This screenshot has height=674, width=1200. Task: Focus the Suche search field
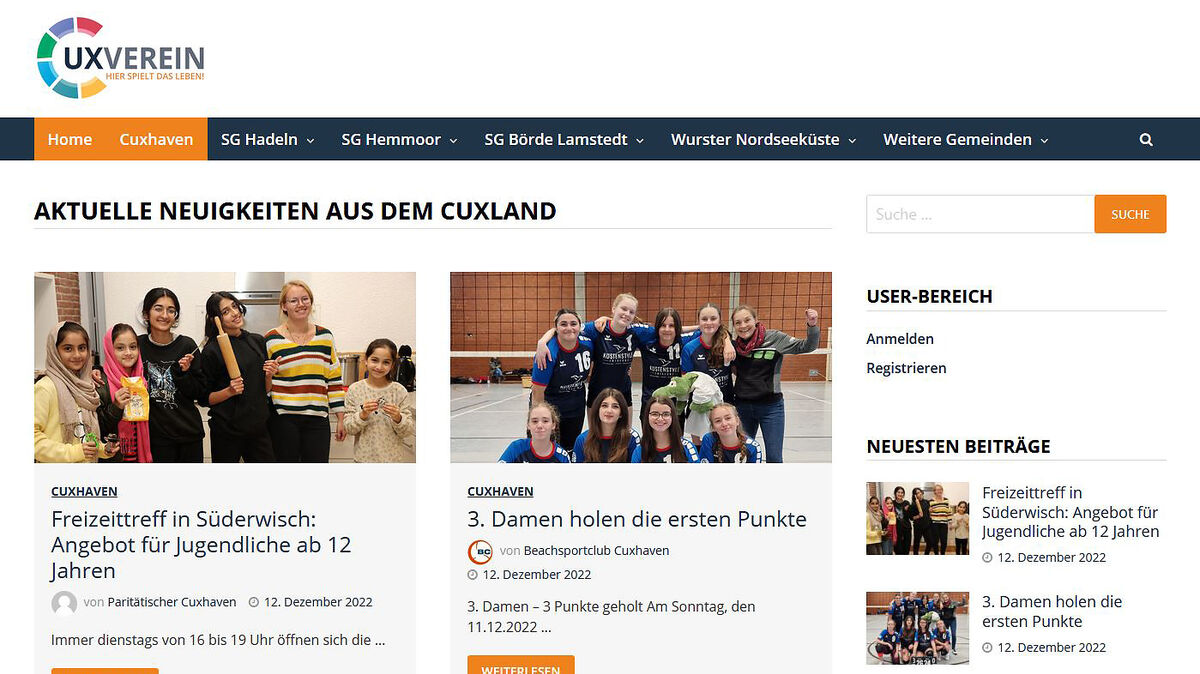point(980,214)
